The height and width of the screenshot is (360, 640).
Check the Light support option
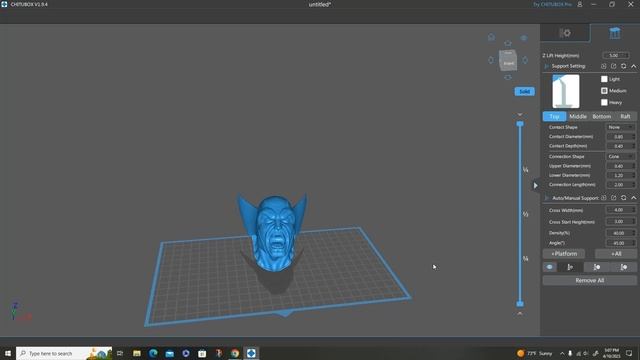[604, 79]
